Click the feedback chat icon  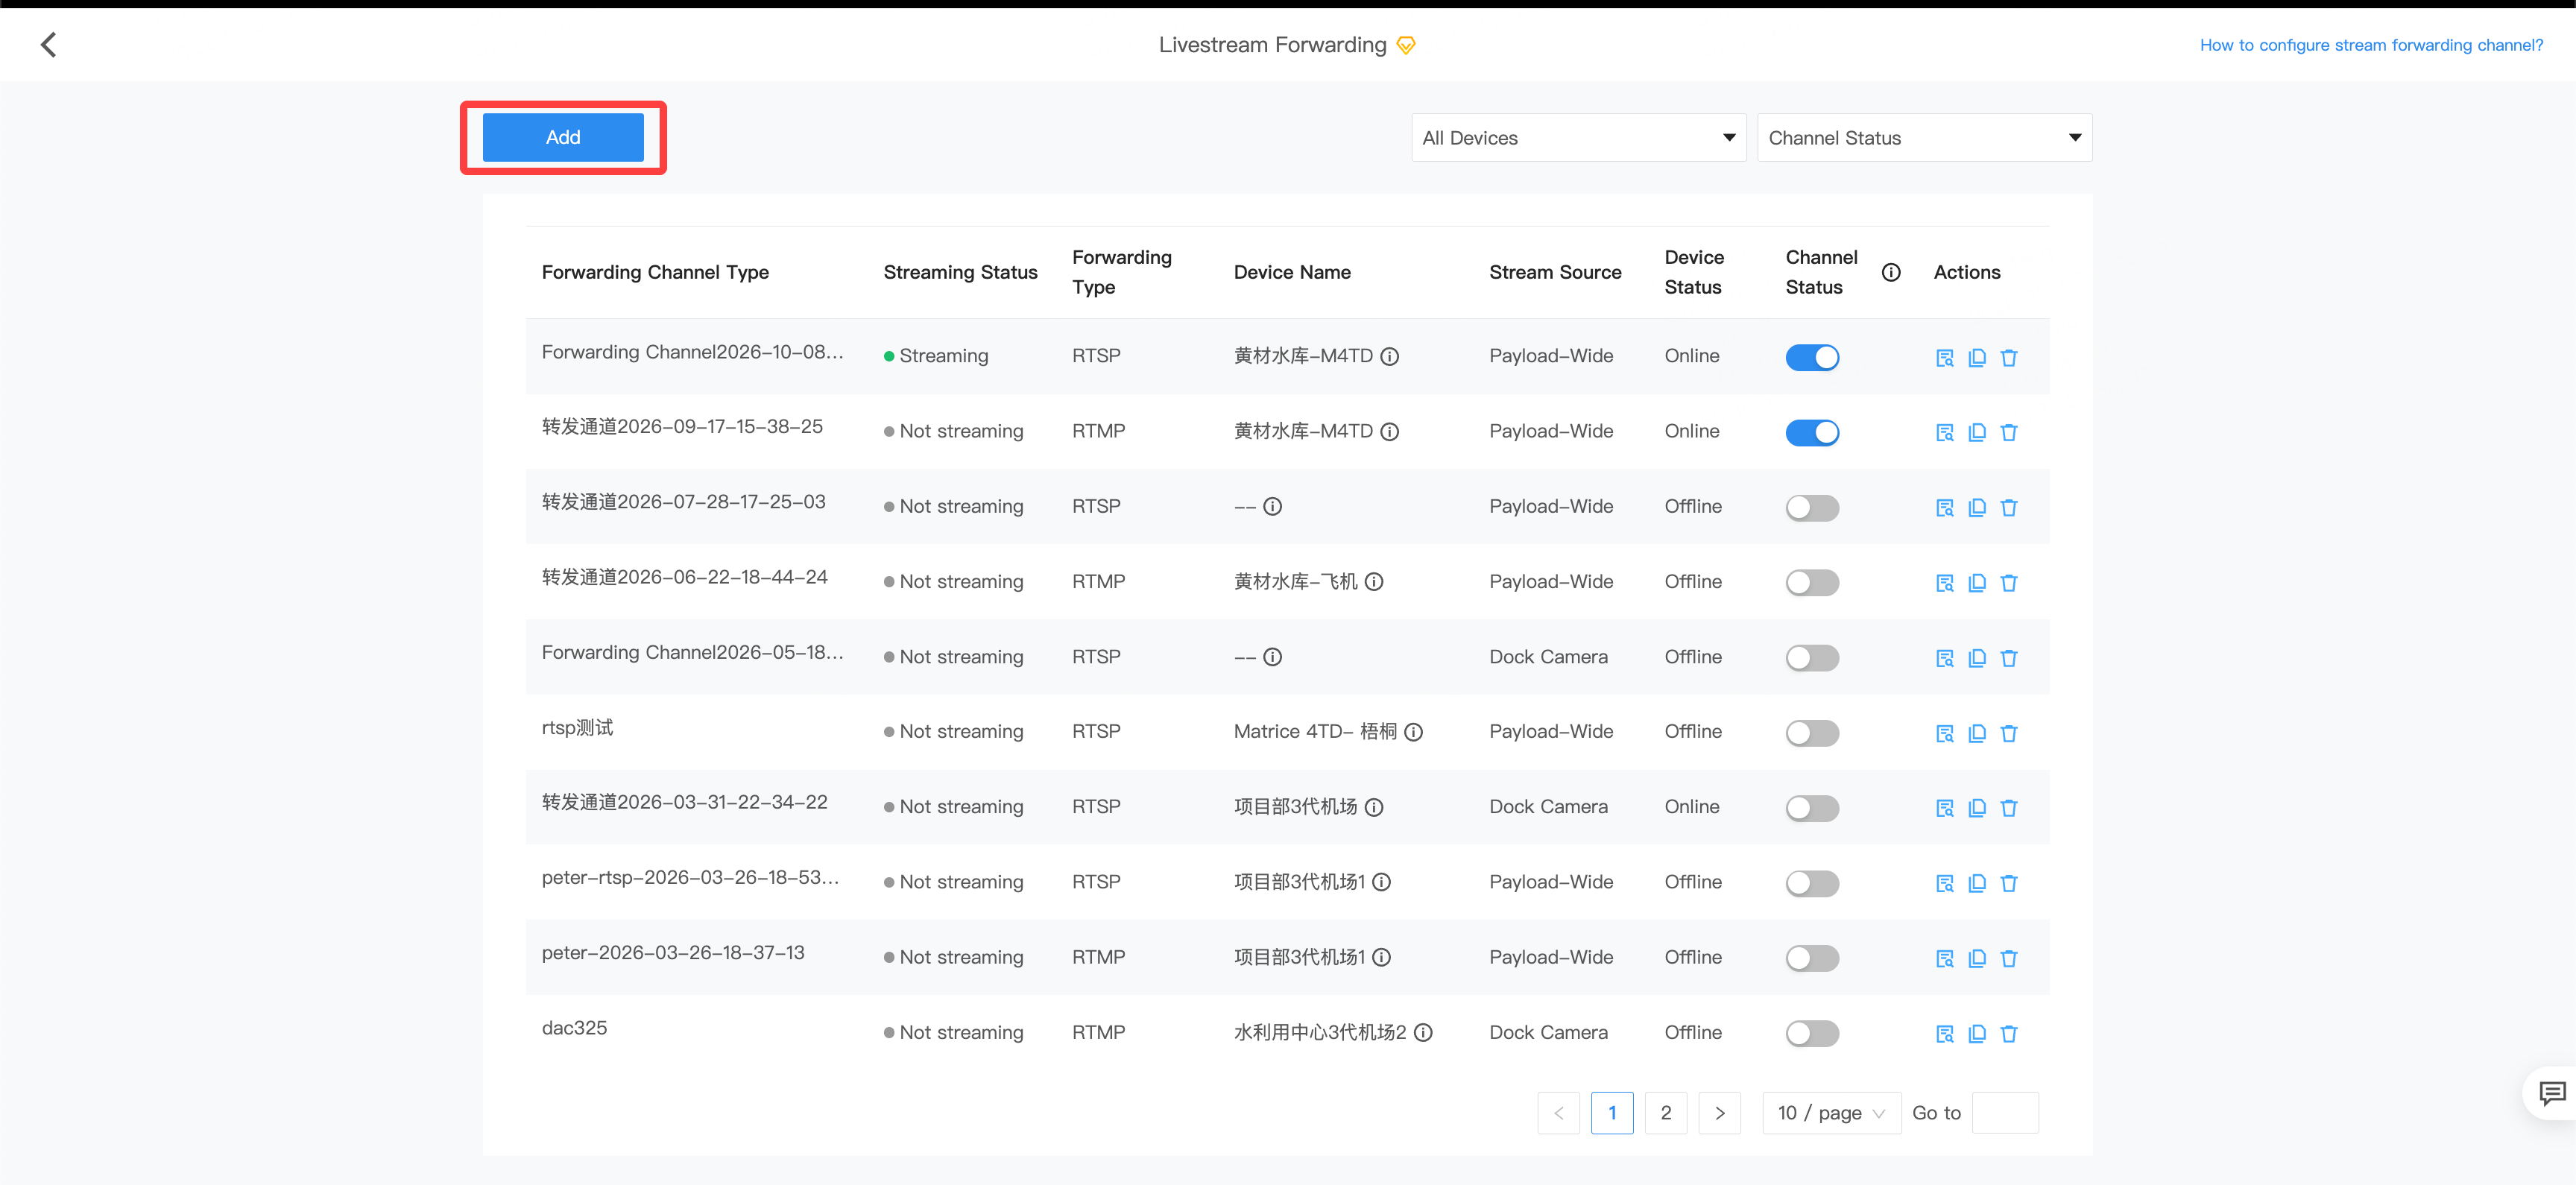coord(2551,1093)
